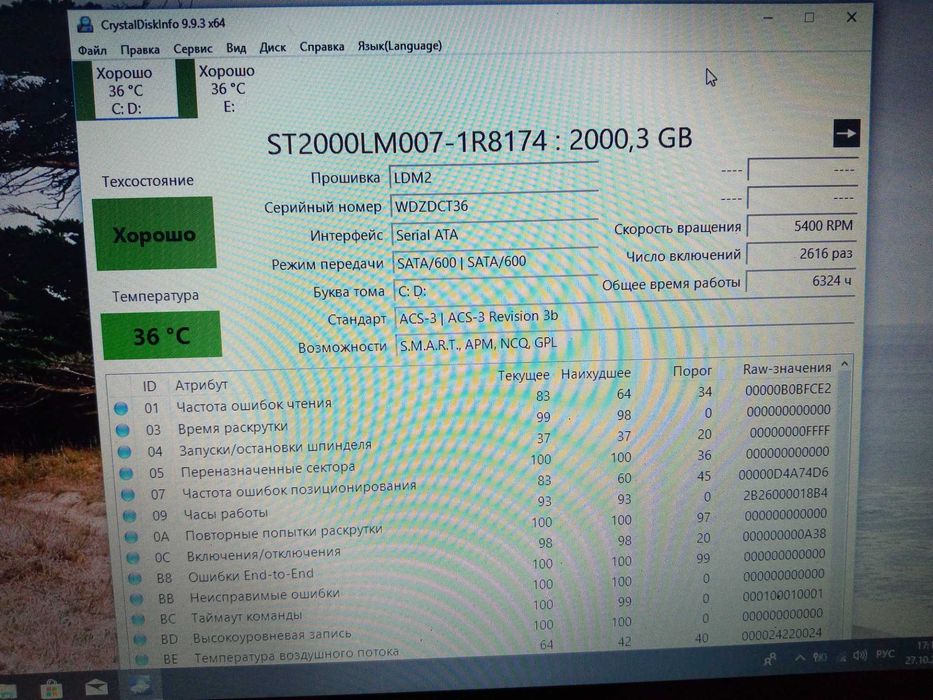Select row Запуски/остановки шпинделя
The width and height of the screenshot is (933, 700).
[x=476, y=443]
